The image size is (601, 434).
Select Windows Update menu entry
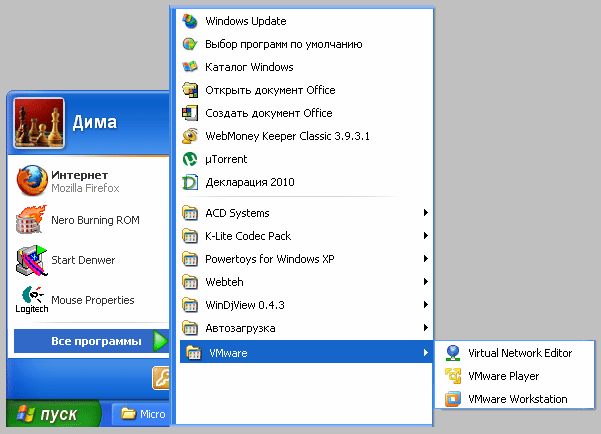click(x=306, y=21)
